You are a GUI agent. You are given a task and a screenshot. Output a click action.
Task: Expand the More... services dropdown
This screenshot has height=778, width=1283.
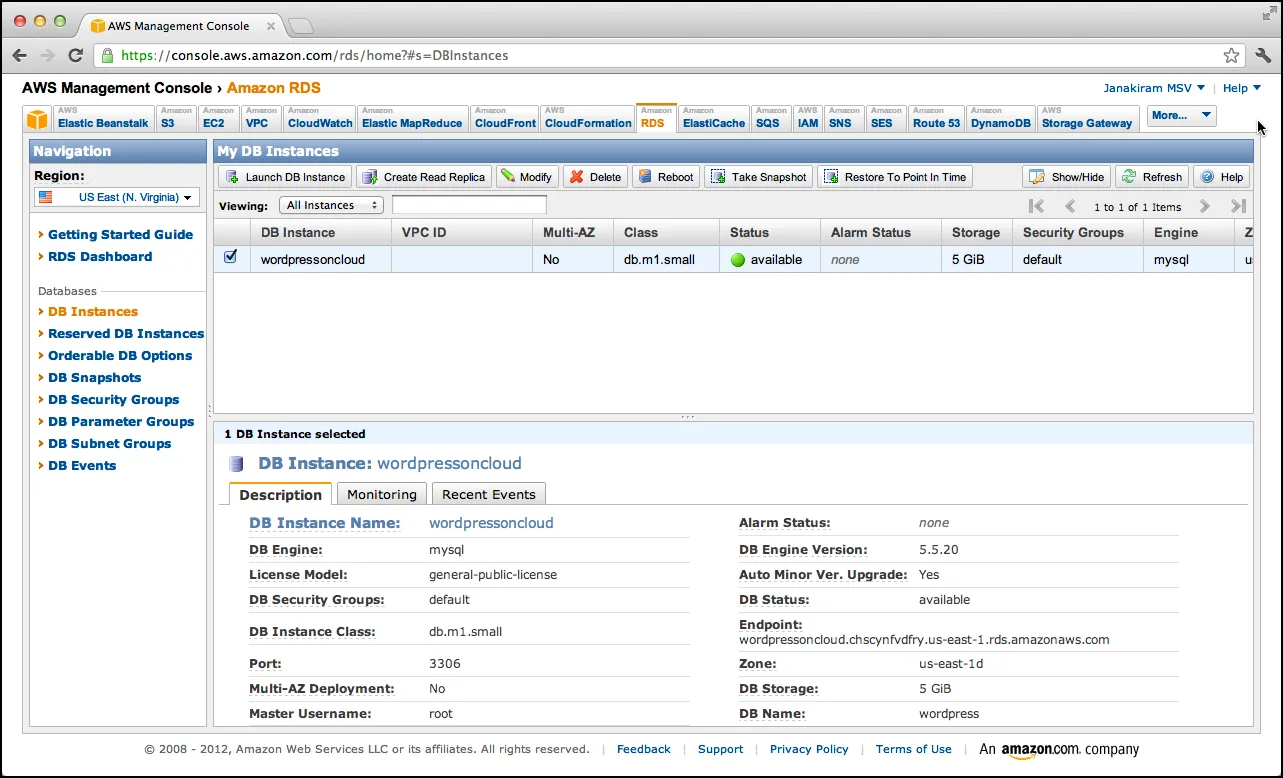1181,116
